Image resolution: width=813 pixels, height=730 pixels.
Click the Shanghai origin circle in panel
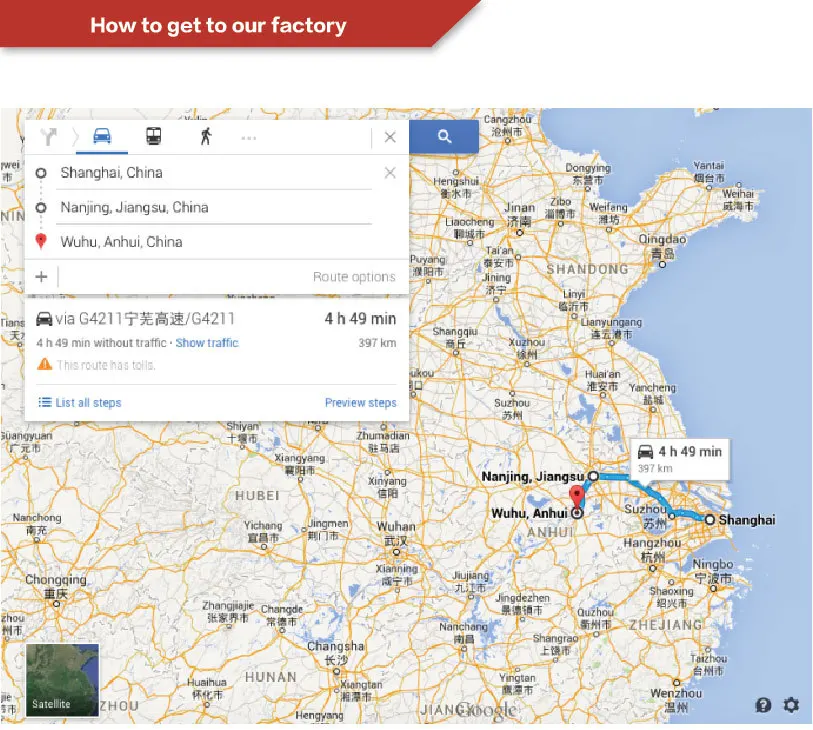point(41,173)
